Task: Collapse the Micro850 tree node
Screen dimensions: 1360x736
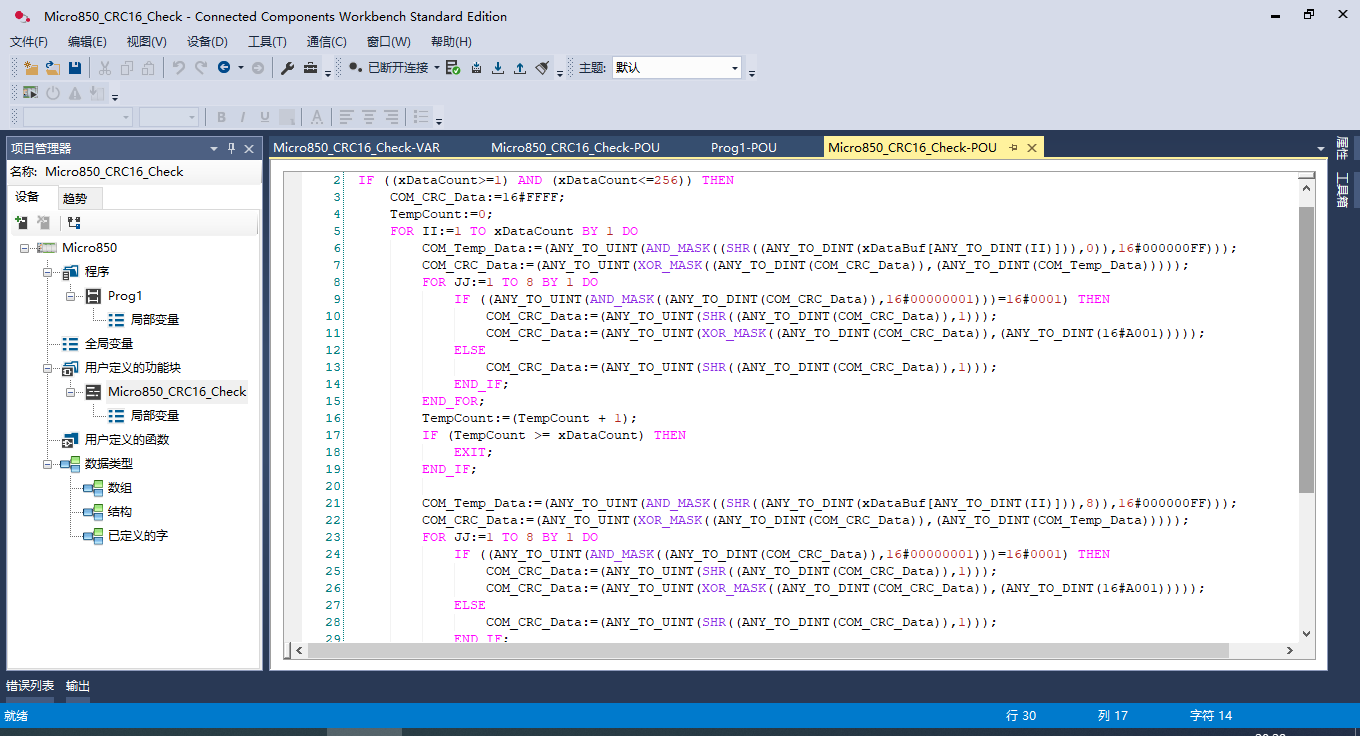Action: tap(25, 248)
